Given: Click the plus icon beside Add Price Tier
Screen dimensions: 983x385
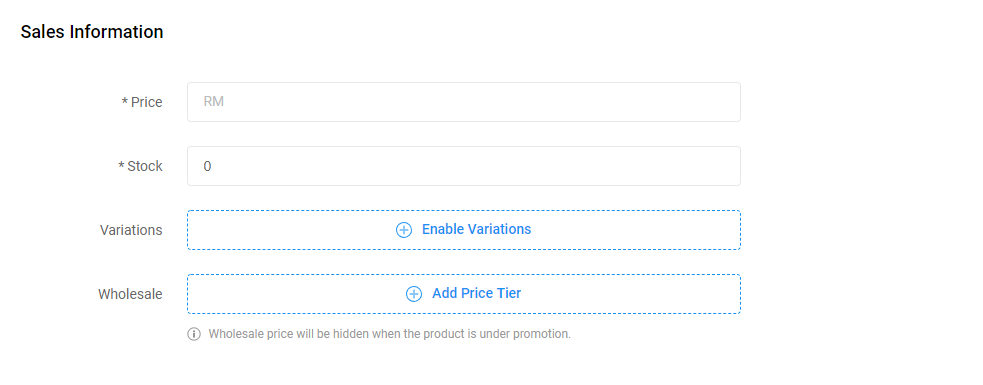Looking at the screenshot, I should [x=414, y=294].
